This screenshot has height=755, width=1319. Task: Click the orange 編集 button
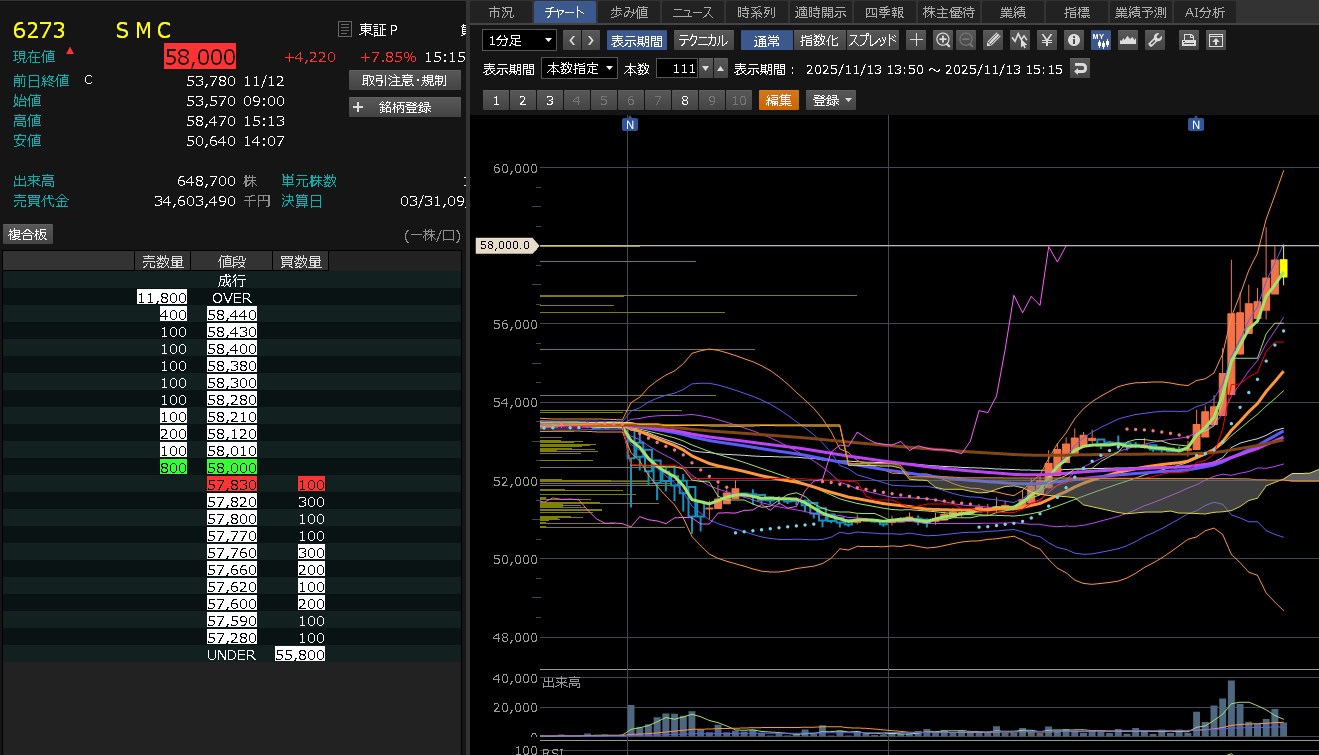tap(779, 100)
